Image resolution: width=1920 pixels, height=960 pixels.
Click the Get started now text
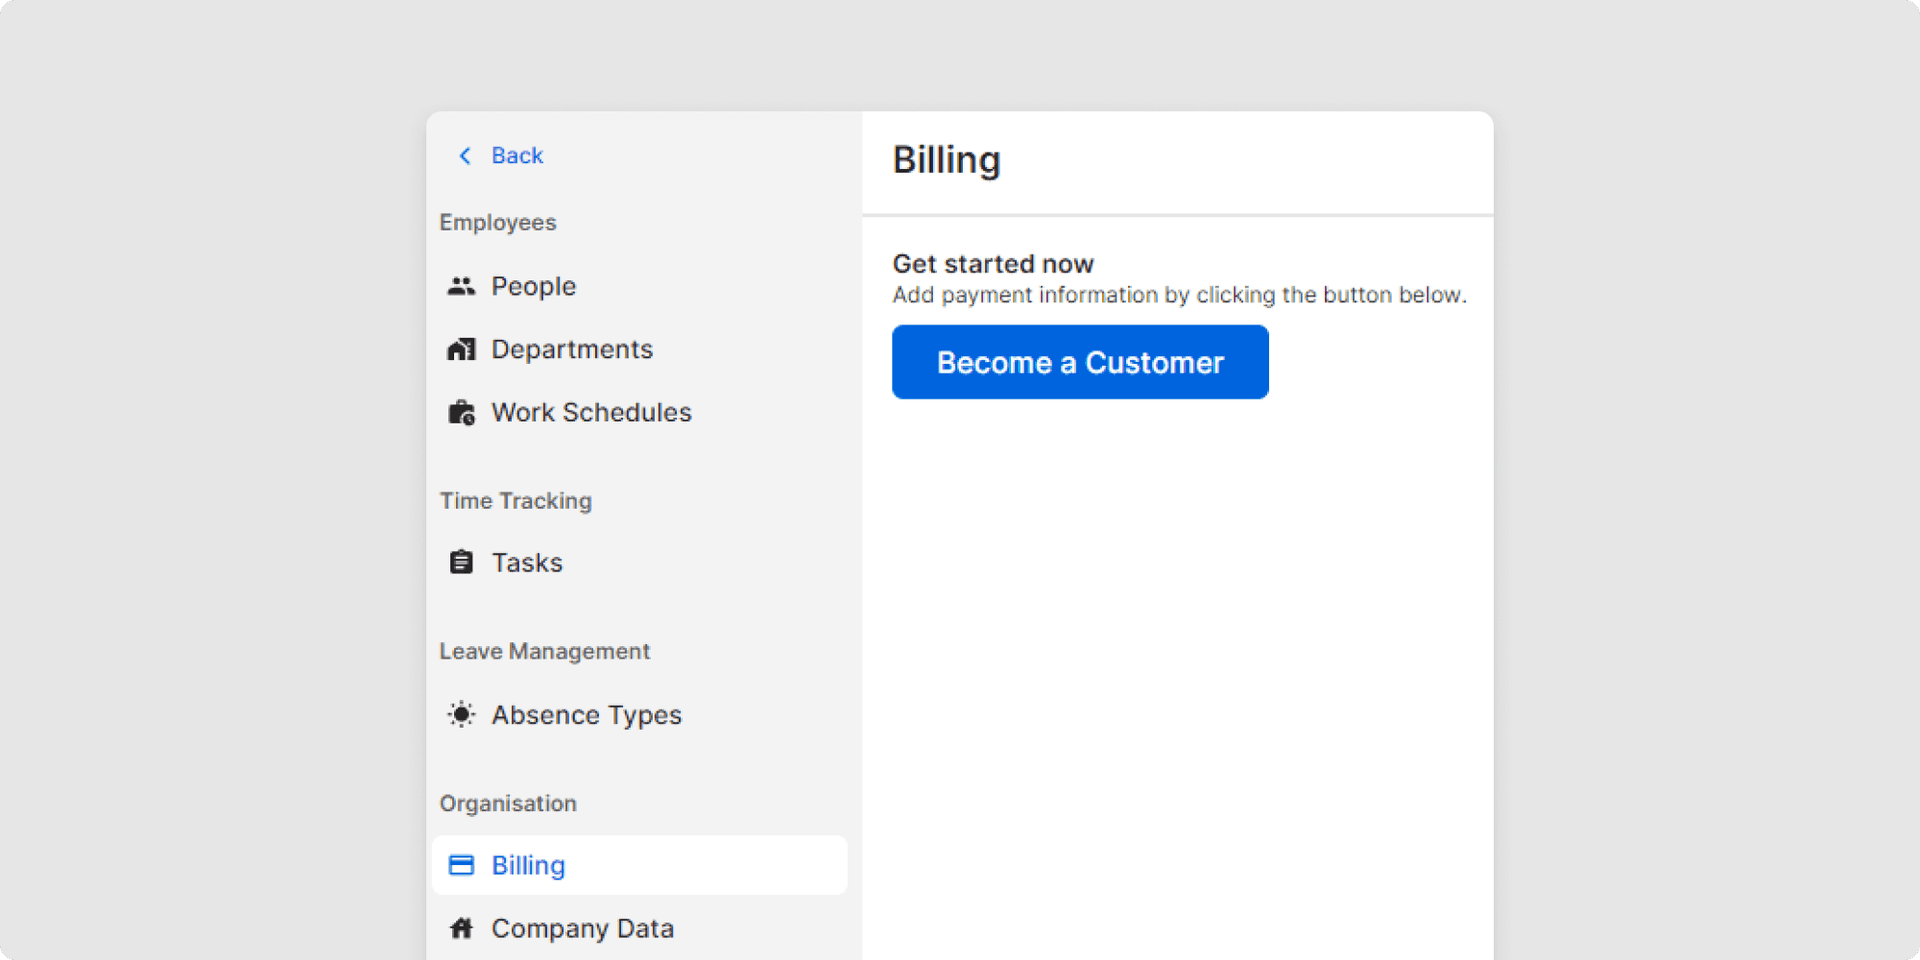[x=993, y=264]
